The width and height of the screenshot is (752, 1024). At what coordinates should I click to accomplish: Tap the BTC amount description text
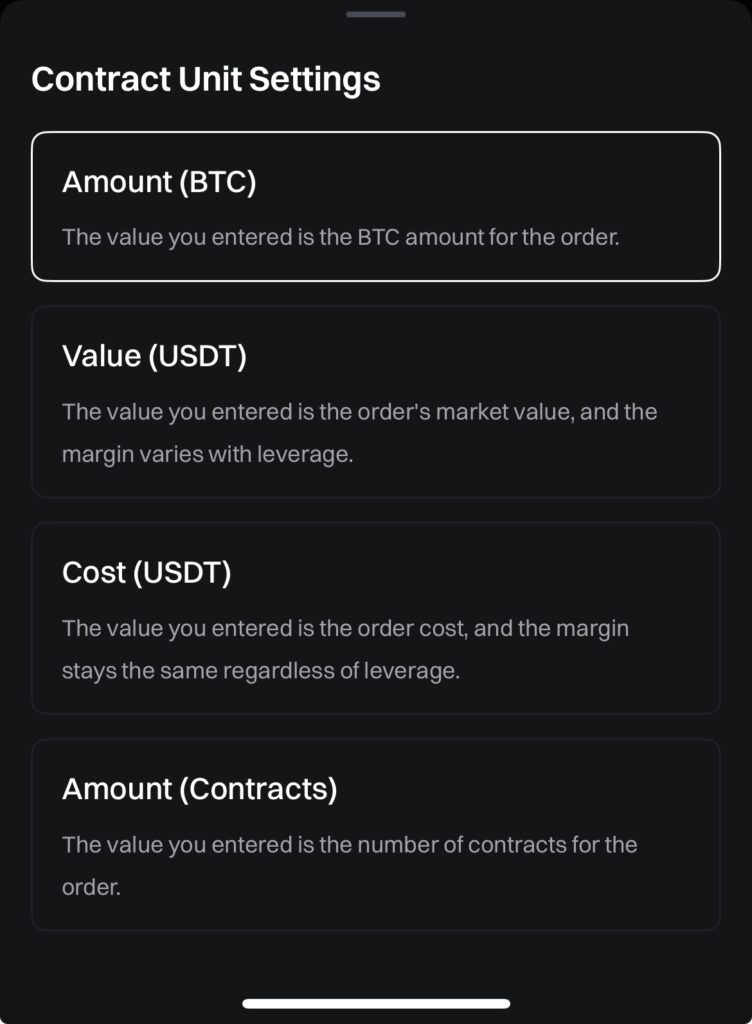point(340,238)
